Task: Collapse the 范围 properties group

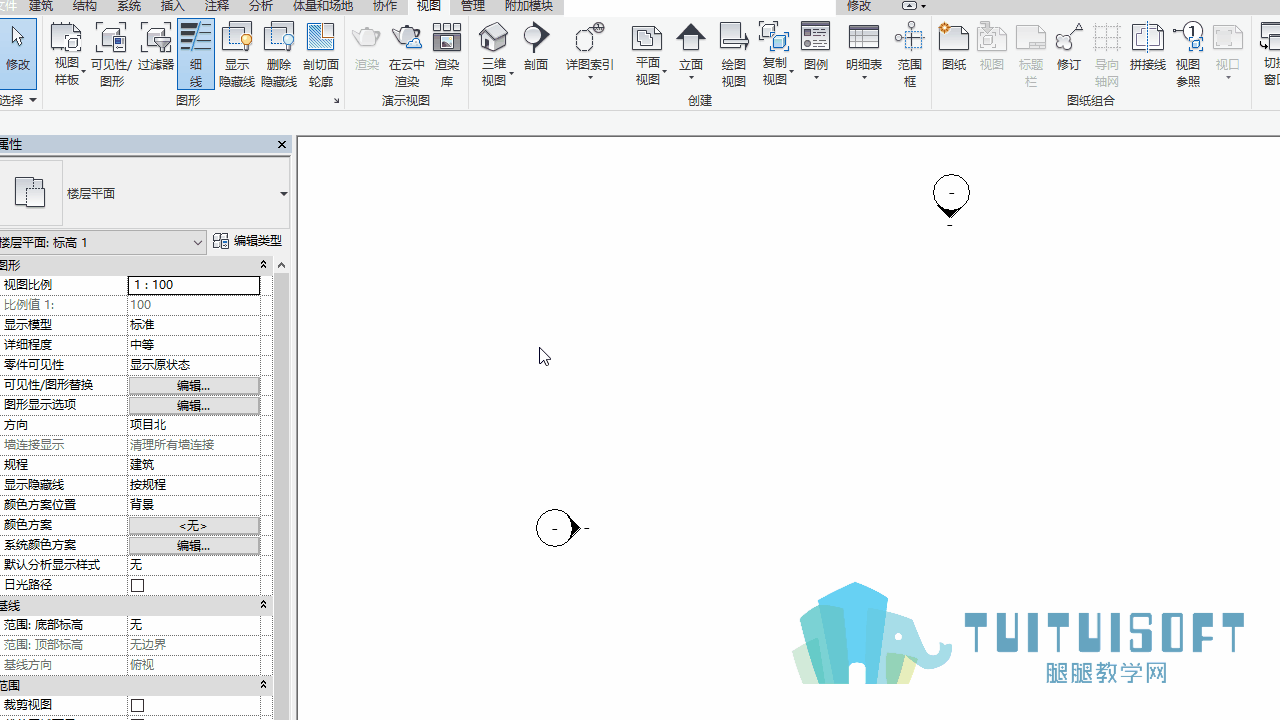Action: 264,685
